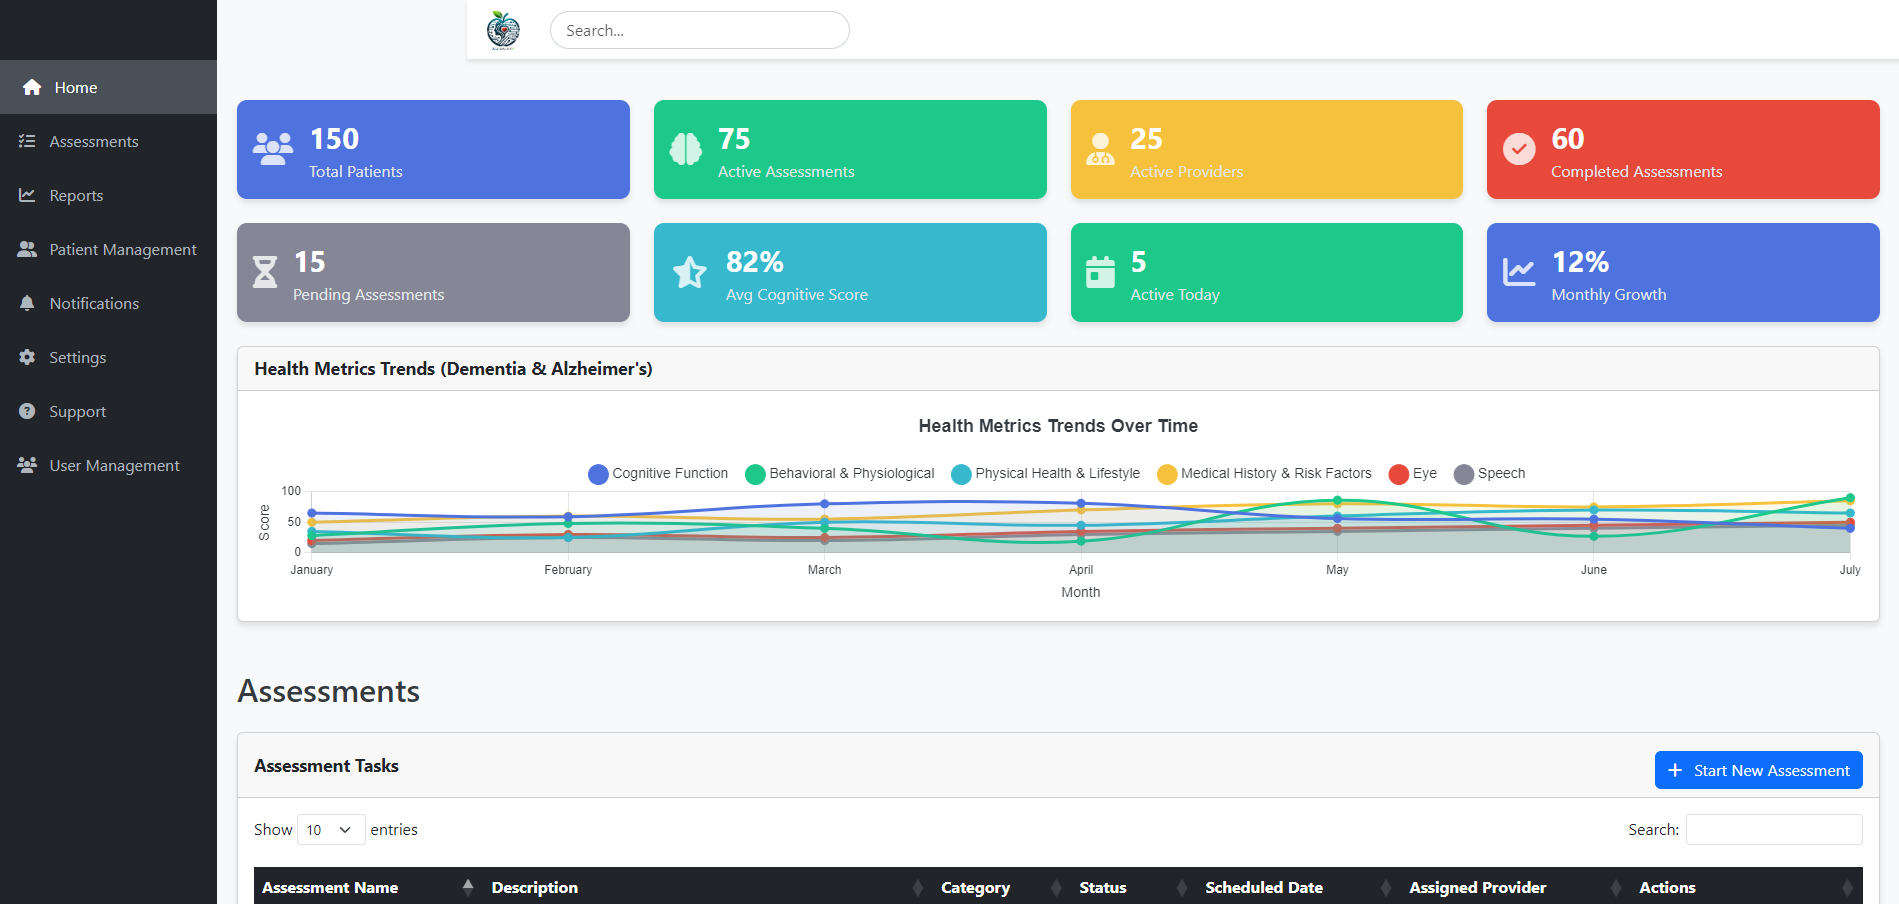Sort table by Assessment Name column
1899x904 pixels.
(368, 887)
